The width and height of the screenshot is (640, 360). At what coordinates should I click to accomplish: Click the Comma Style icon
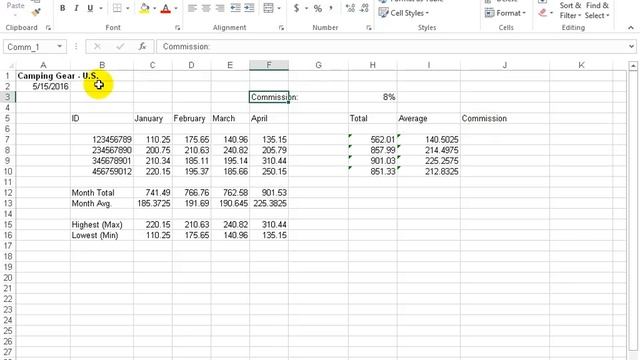point(331,8)
